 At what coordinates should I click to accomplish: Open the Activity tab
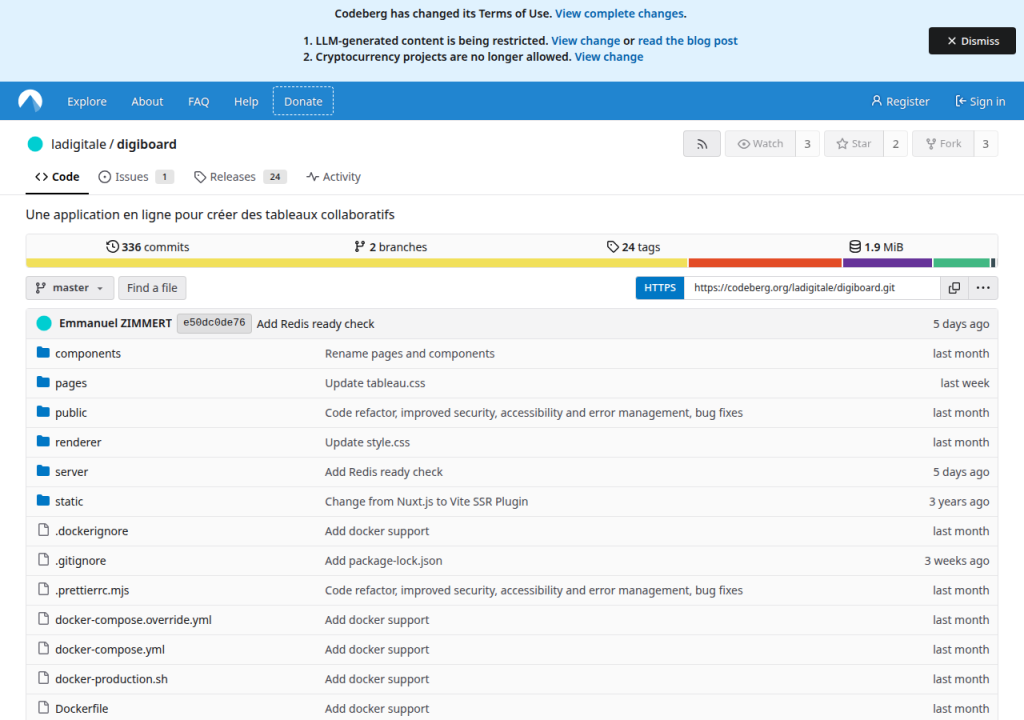point(333,176)
